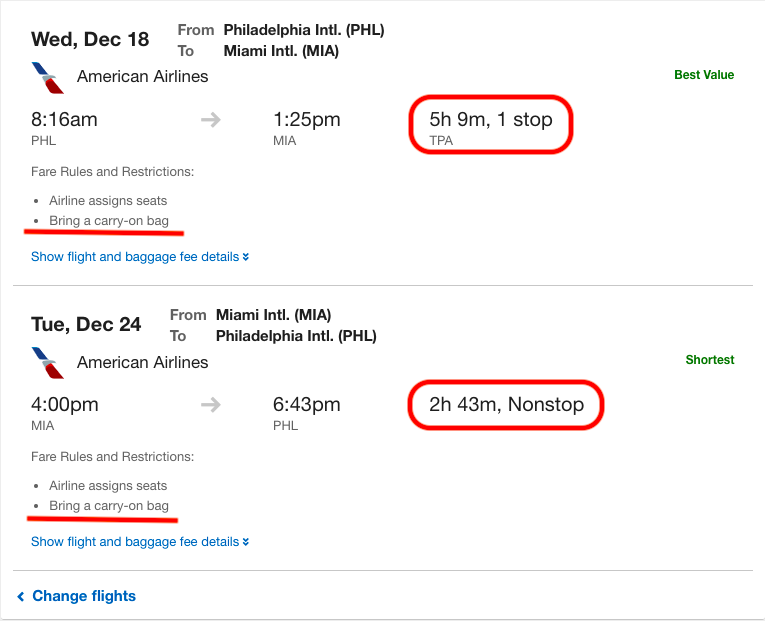
Task: Click the arrow icon between 8:16am and 1:25pm
Action: [211, 120]
